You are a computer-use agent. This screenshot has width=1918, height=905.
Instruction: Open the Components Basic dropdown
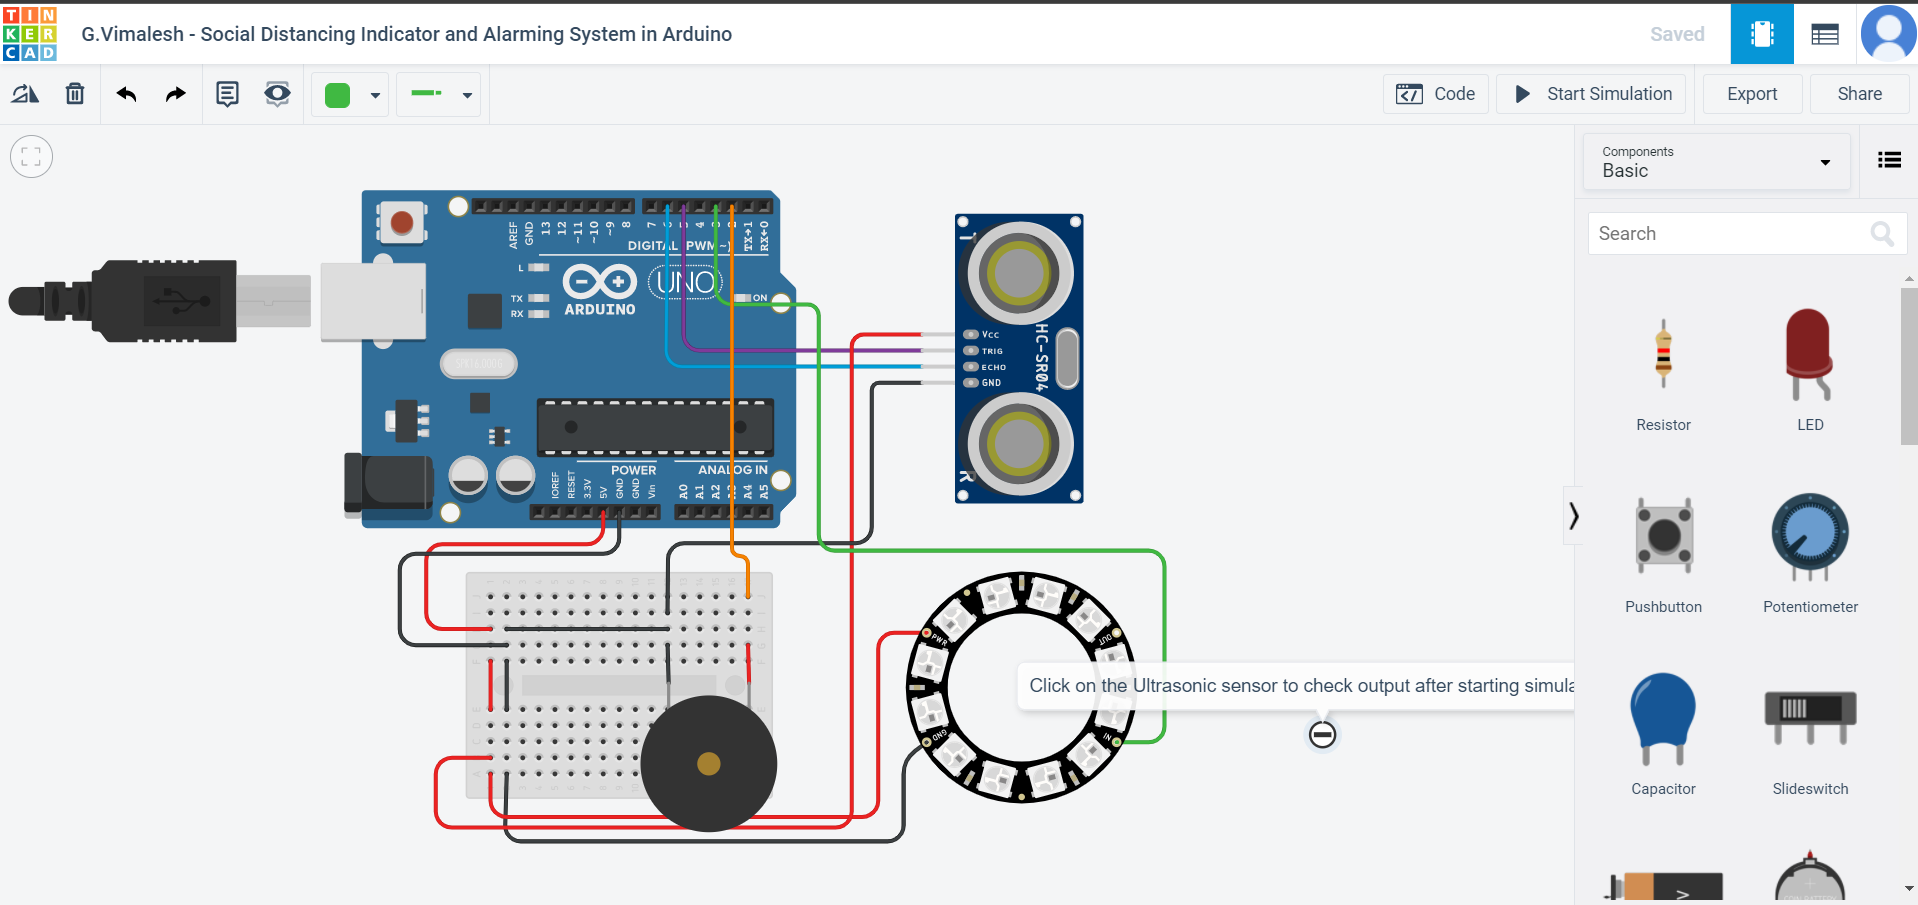(x=1716, y=162)
